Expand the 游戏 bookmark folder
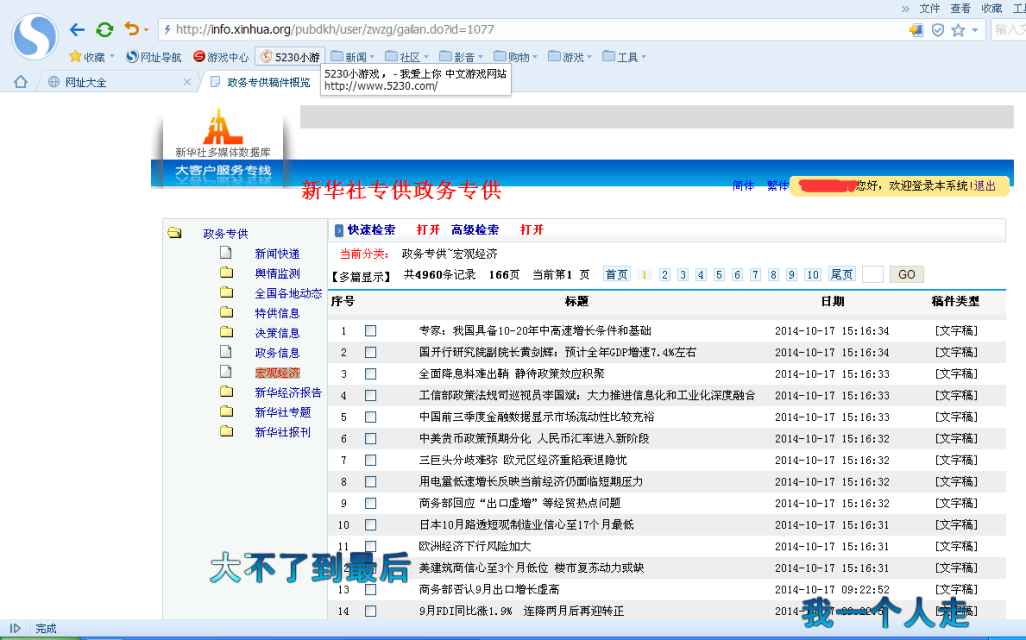The width and height of the screenshot is (1026, 640). (x=570, y=57)
